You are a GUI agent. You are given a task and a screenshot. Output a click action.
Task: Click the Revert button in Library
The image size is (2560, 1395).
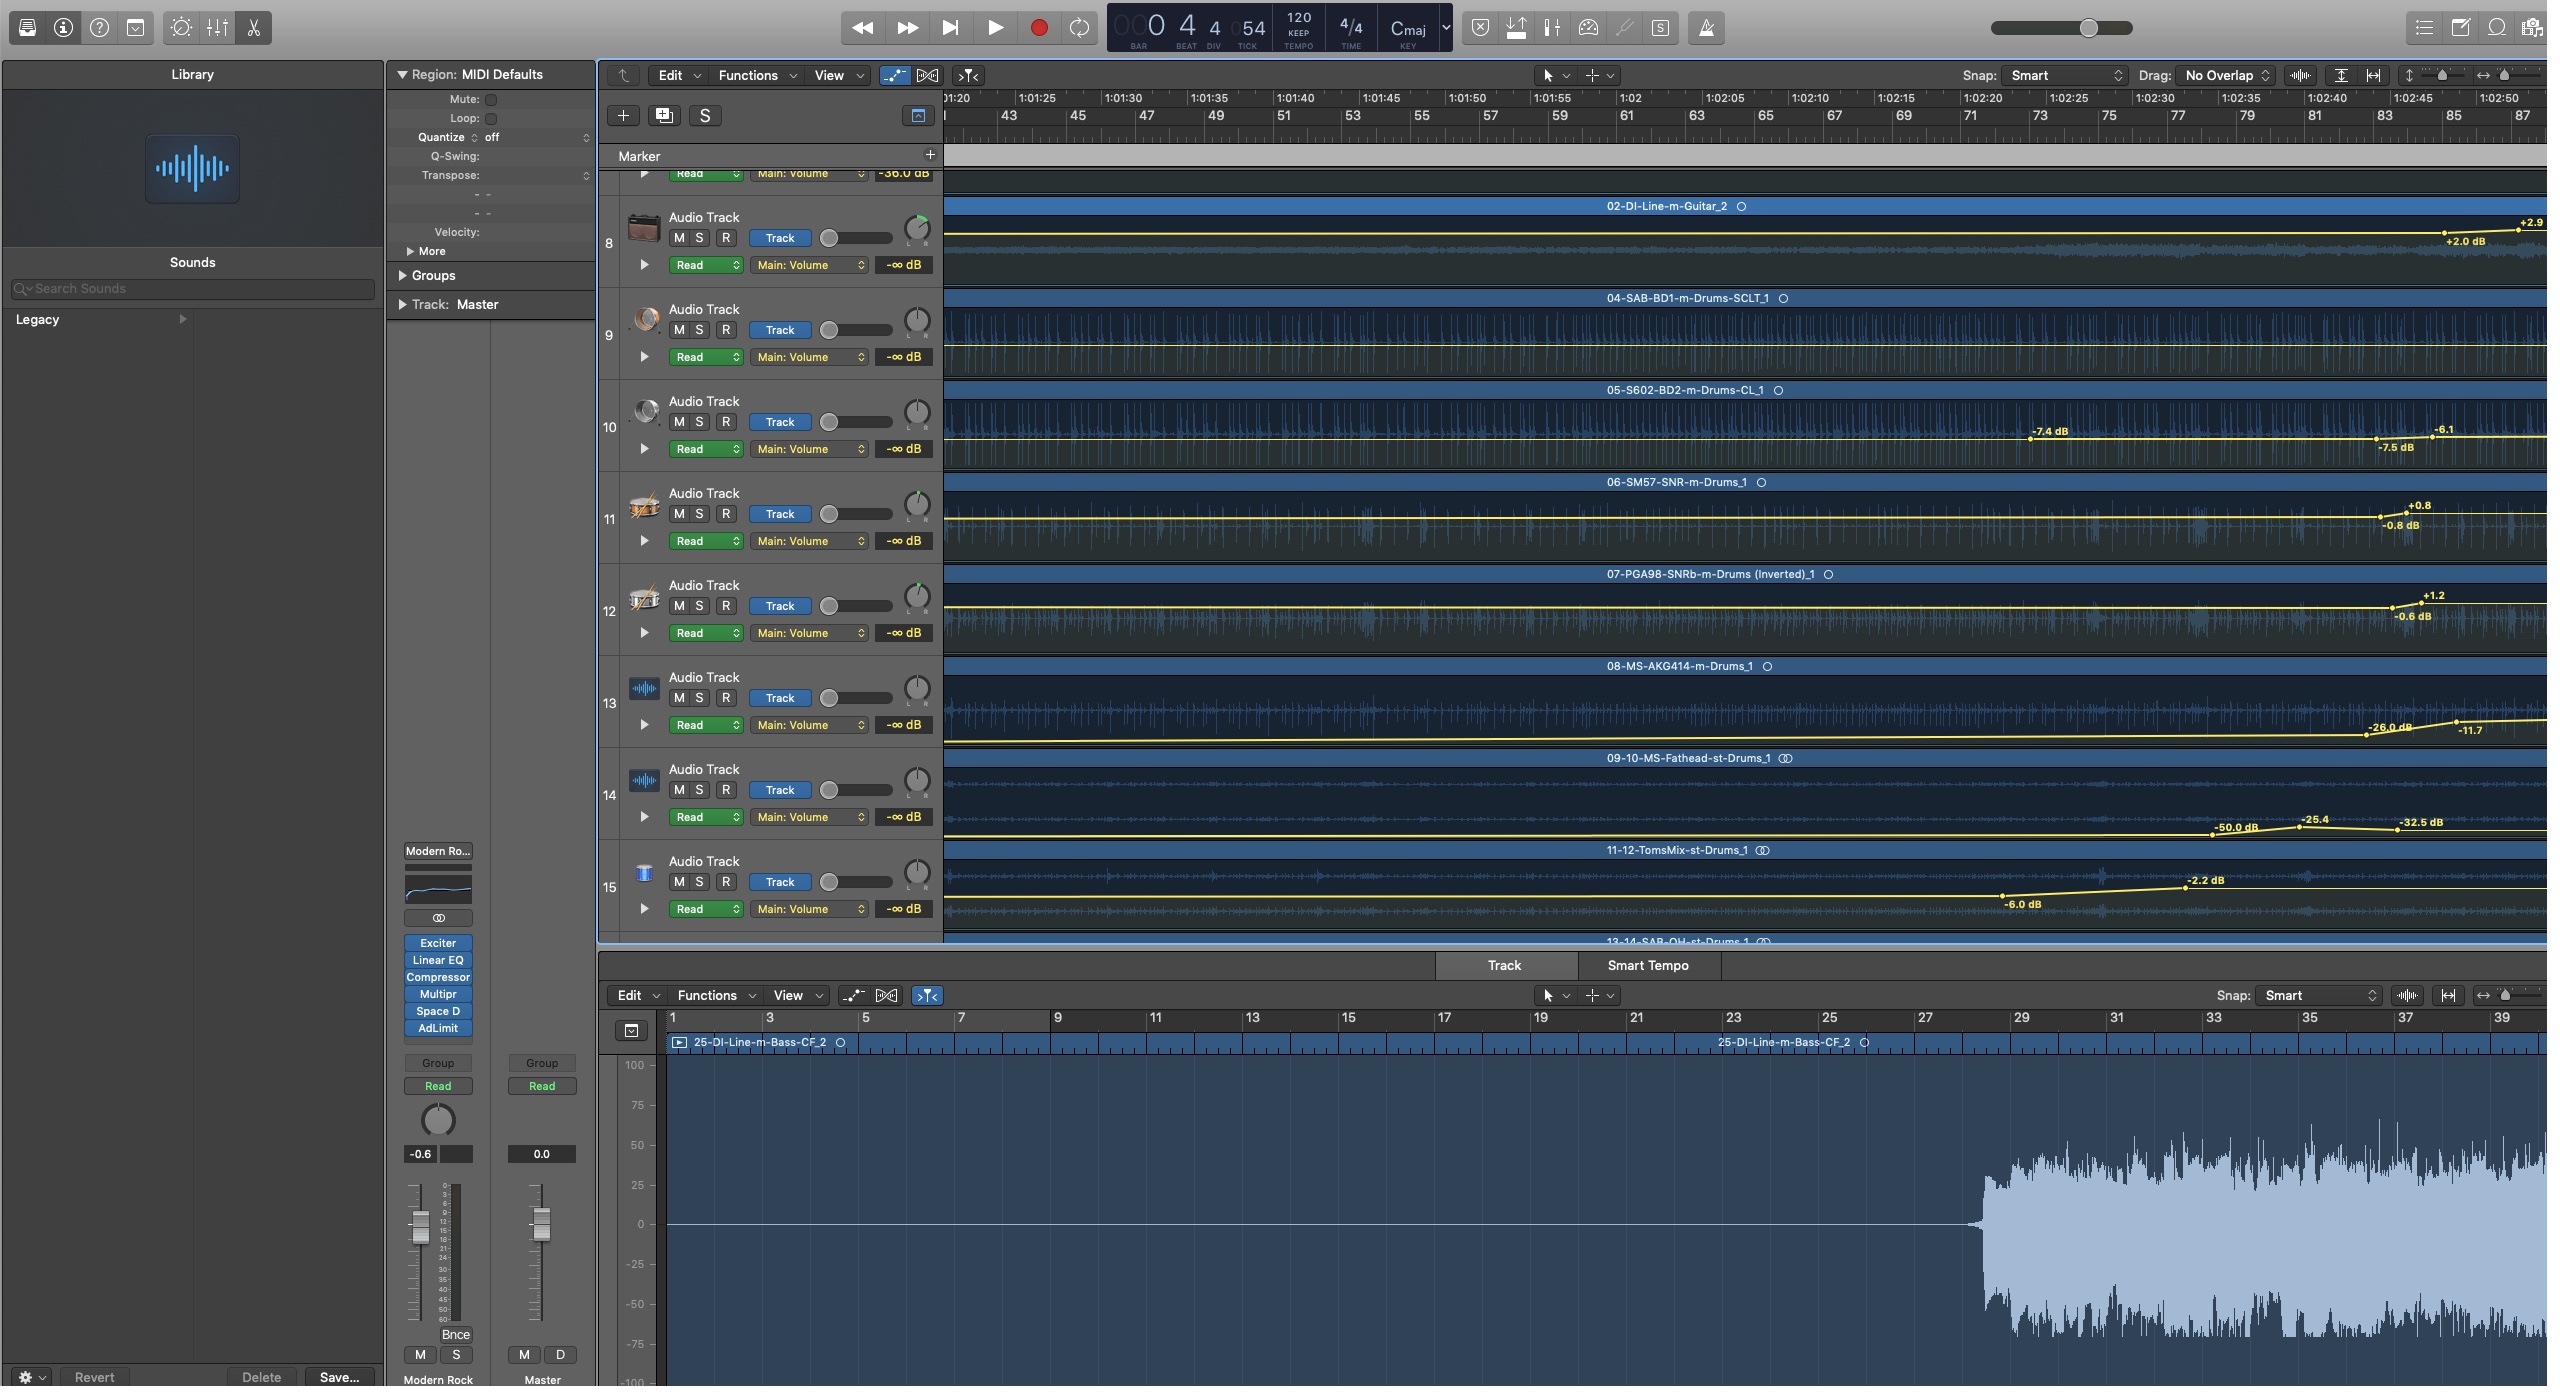pos(94,1378)
